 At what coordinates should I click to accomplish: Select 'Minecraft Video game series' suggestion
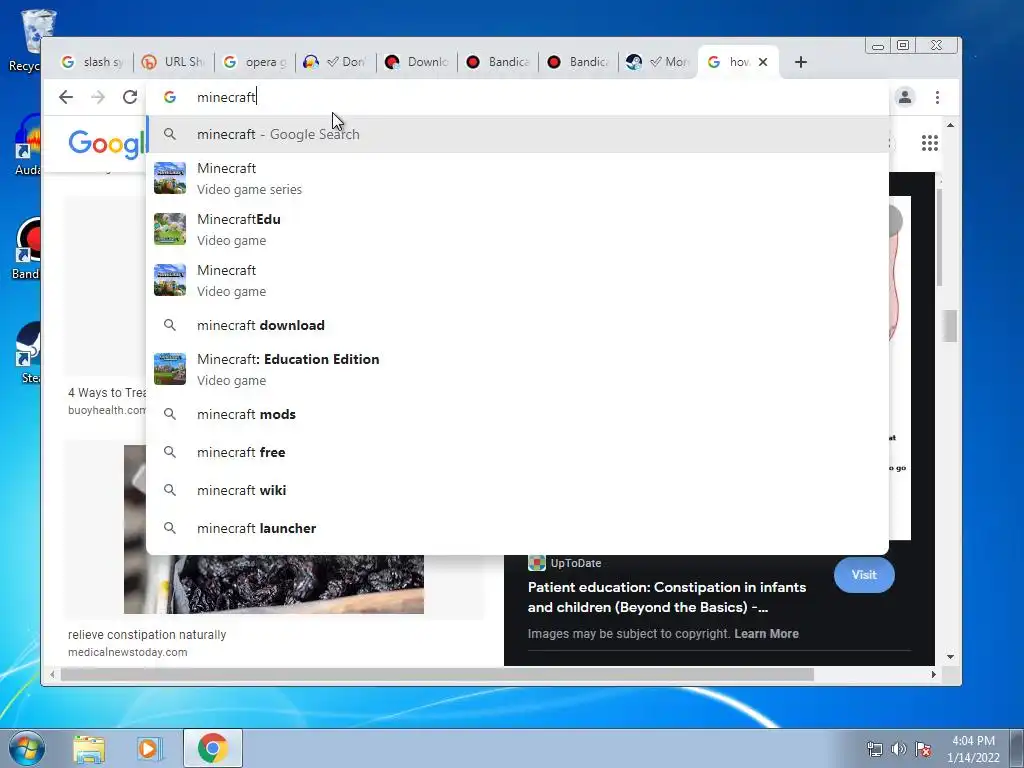pyautogui.click(x=517, y=178)
